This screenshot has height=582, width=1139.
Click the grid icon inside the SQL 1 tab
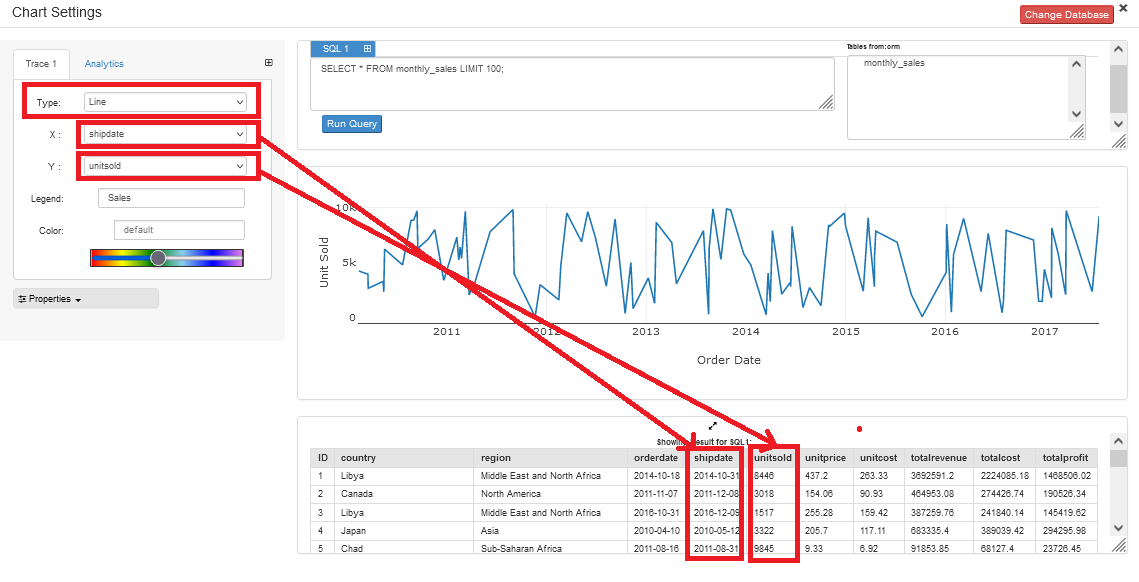366,48
